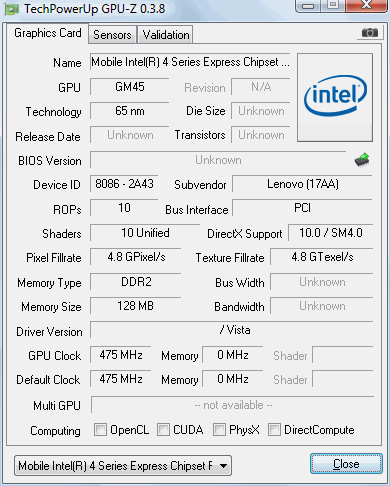Image resolution: width=390 pixels, height=486 pixels.
Task: Click the Memory Size value 128 MB
Action: pos(136,306)
